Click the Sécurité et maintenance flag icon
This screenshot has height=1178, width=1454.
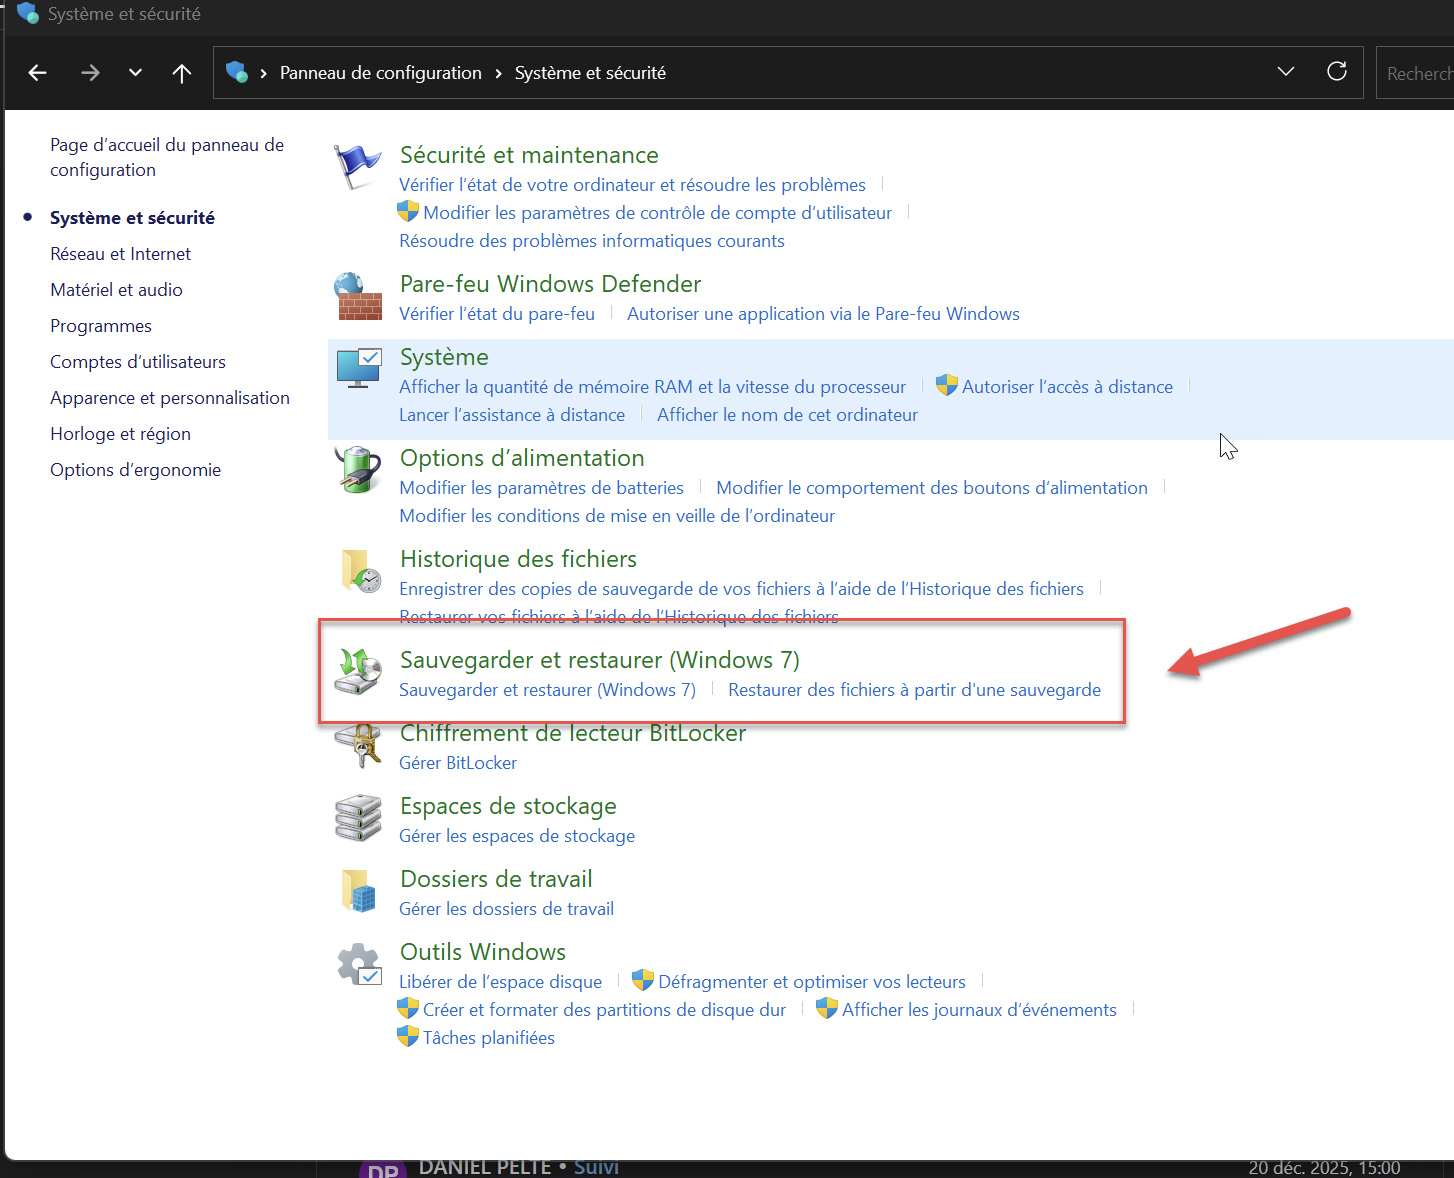point(357,166)
